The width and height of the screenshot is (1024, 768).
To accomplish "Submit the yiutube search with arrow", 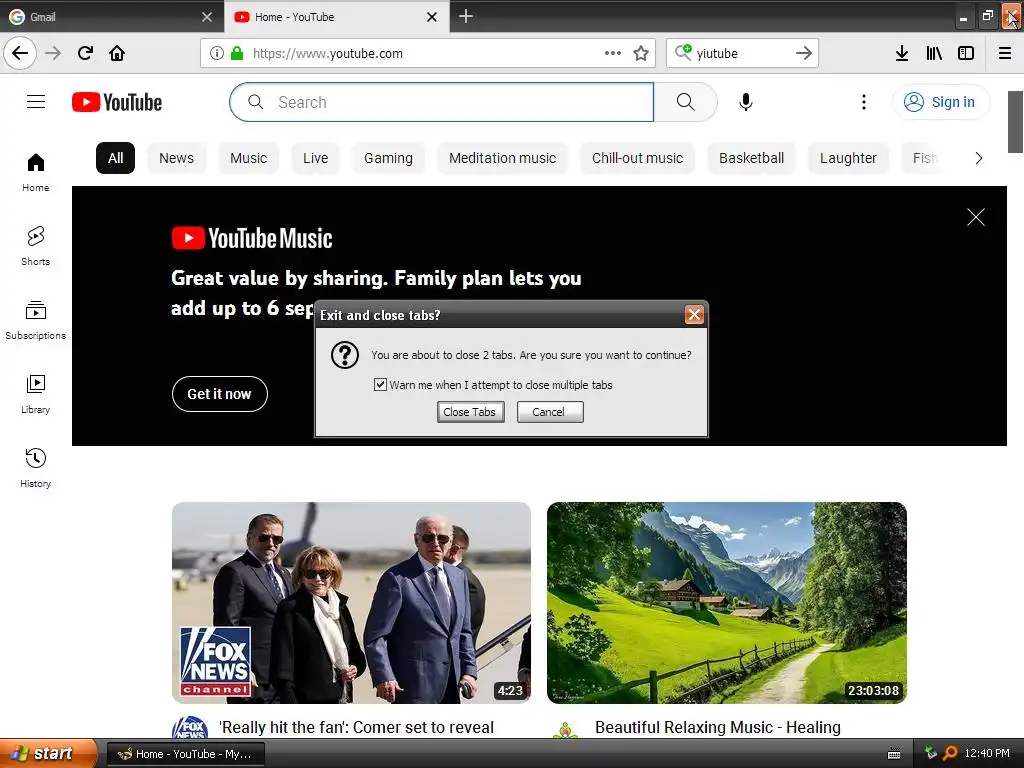I will click(x=804, y=53).
